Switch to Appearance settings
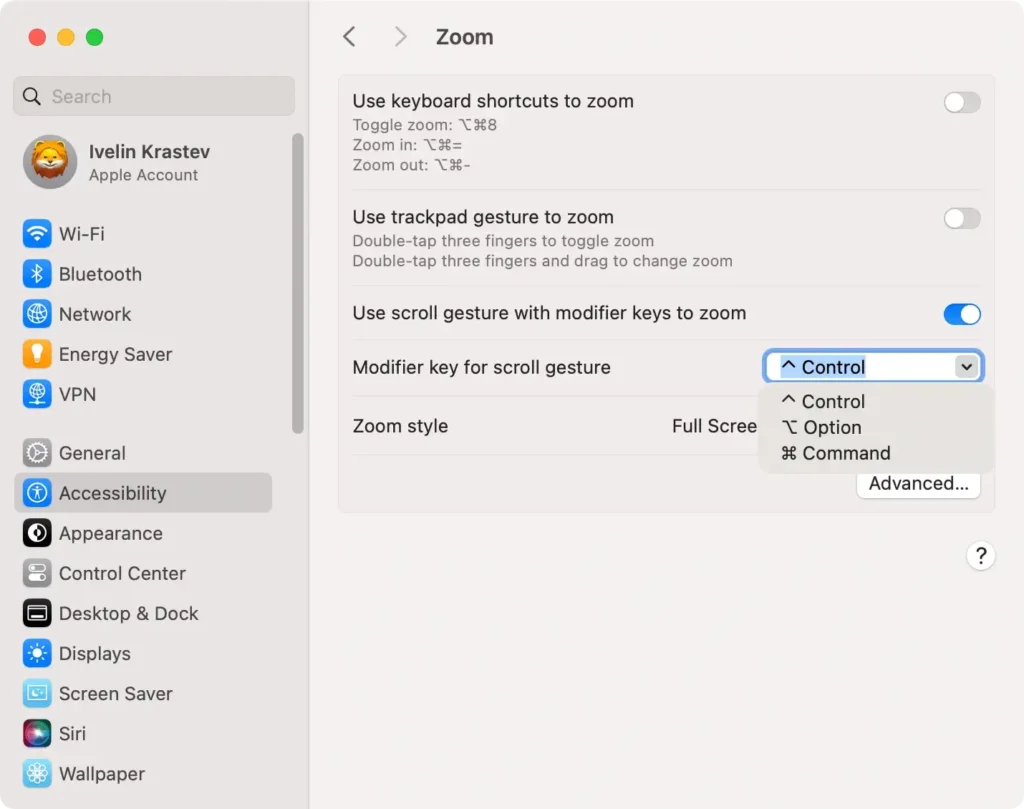Image resolution: width=1024 pixels, height=809 pixels. point(31,533)
